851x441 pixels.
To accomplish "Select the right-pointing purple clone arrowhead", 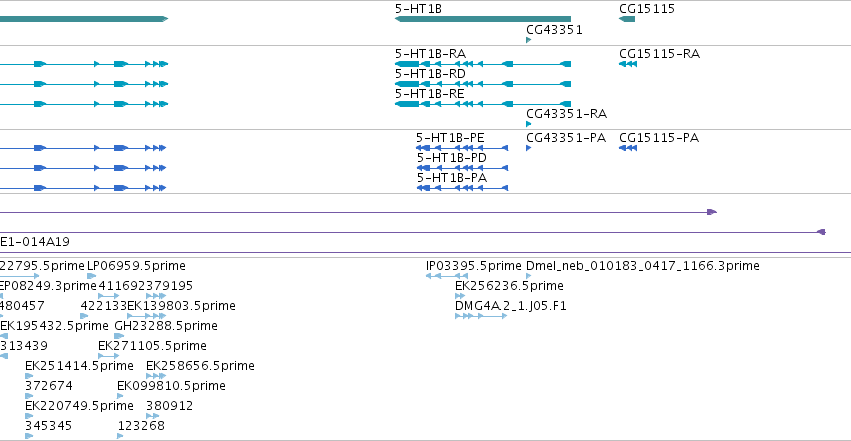I will tap(712, 212).
